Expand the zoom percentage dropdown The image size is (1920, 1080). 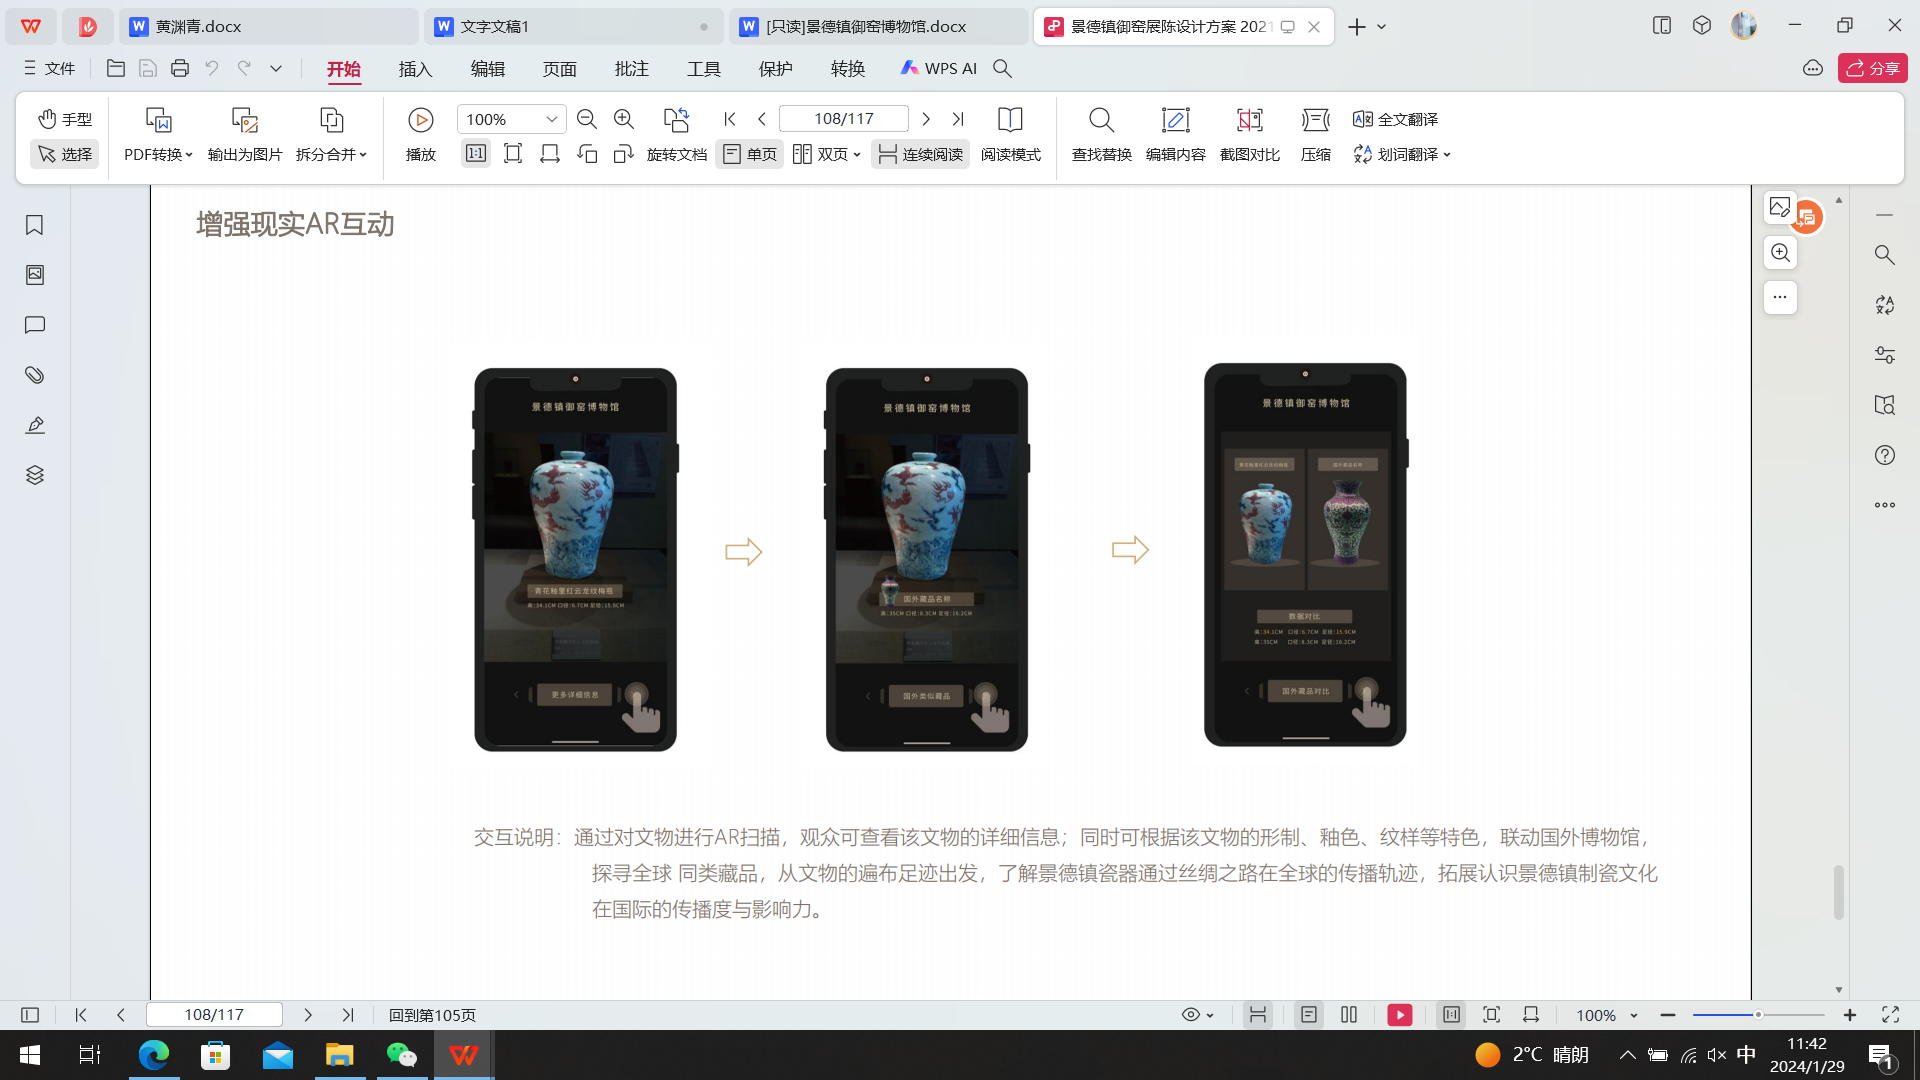click(551, 119)
